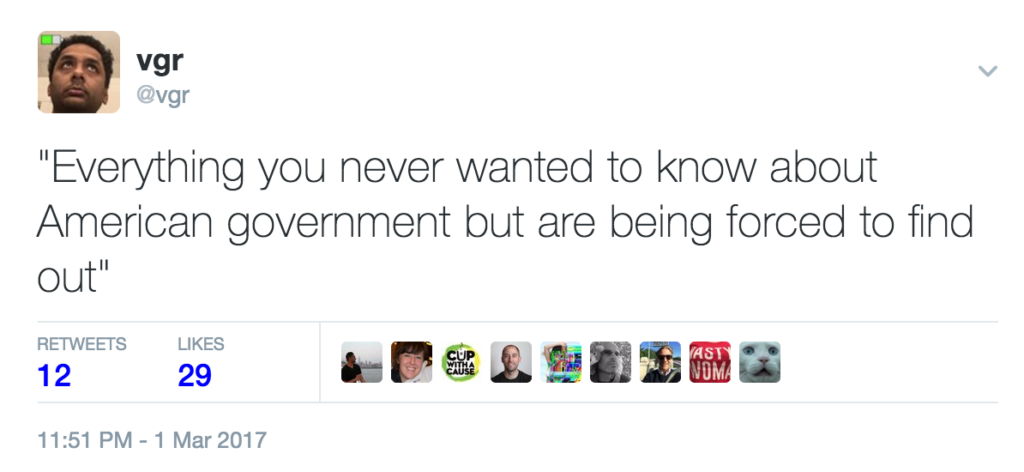The image size is (1024, 472).
Task: View the 29 likes list
Action: tap(194, 376)
